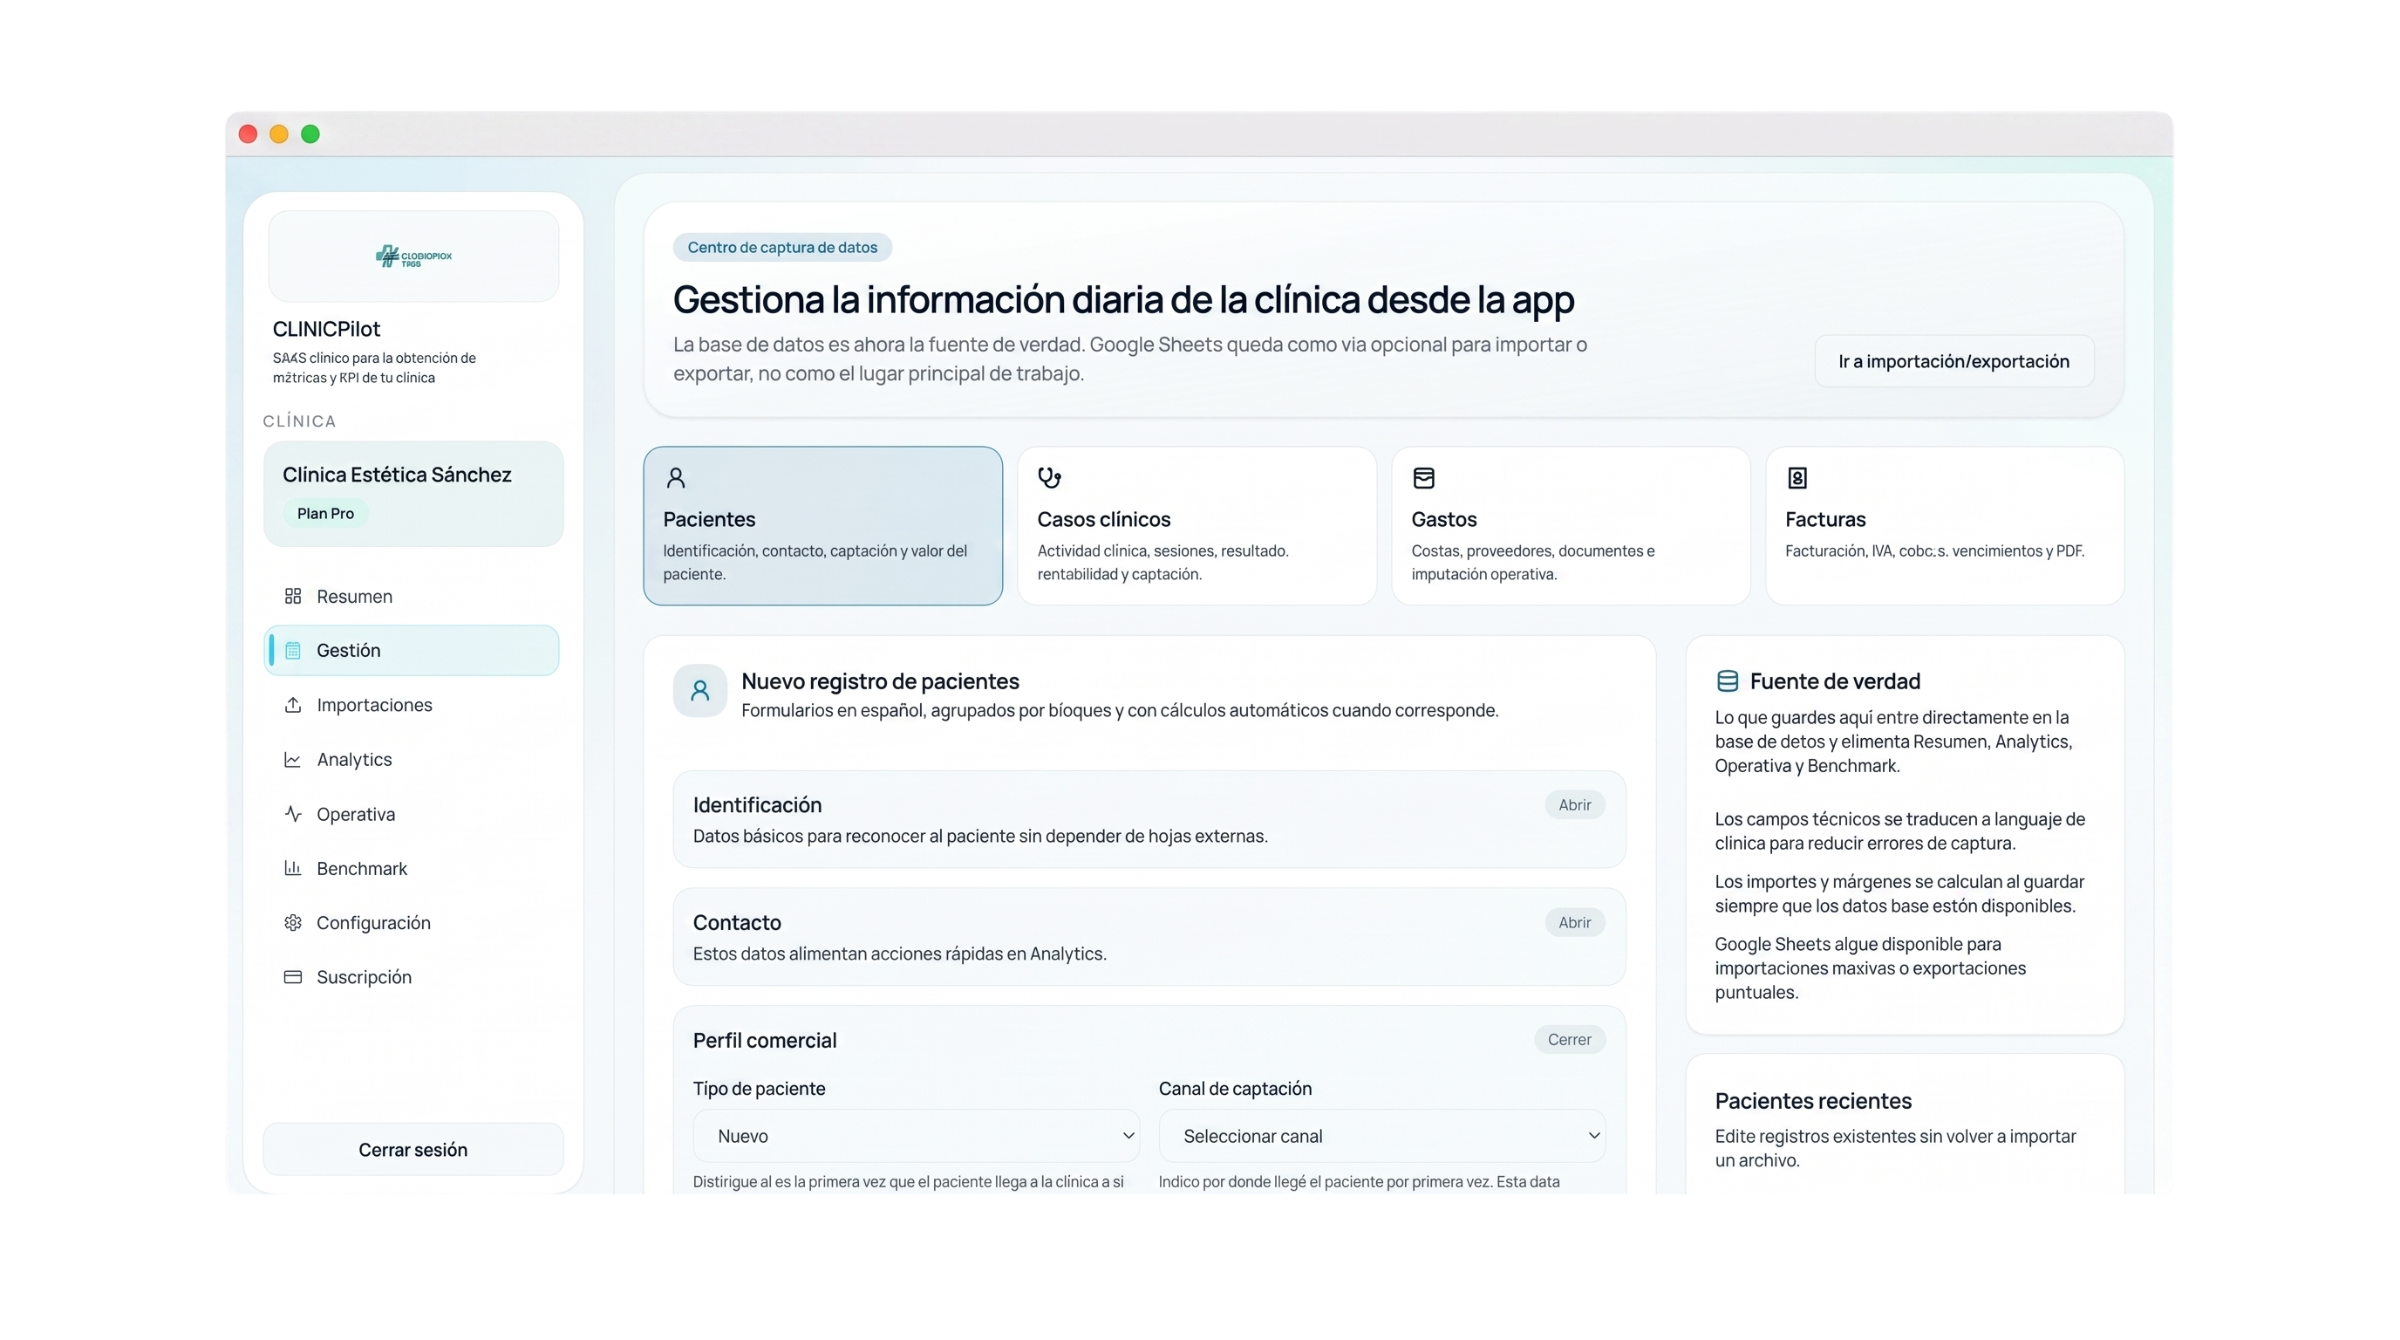
Task: Click the green maximize window button
Action: click(x=311, y=134)
